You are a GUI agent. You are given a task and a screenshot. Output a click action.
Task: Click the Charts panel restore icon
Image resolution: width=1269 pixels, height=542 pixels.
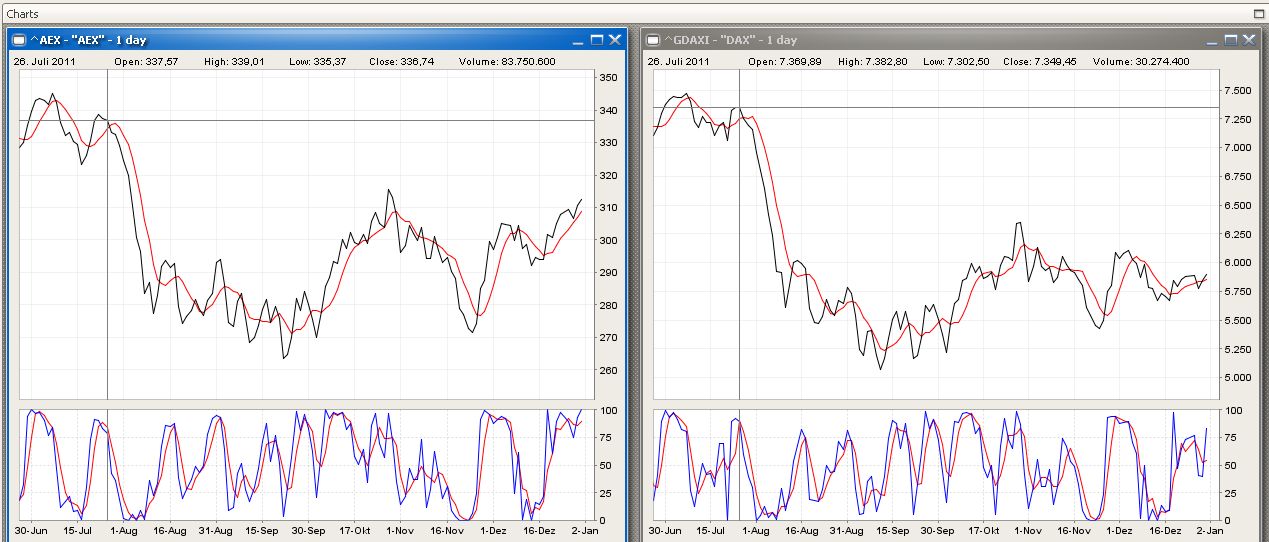click(x=1258, y=14)
